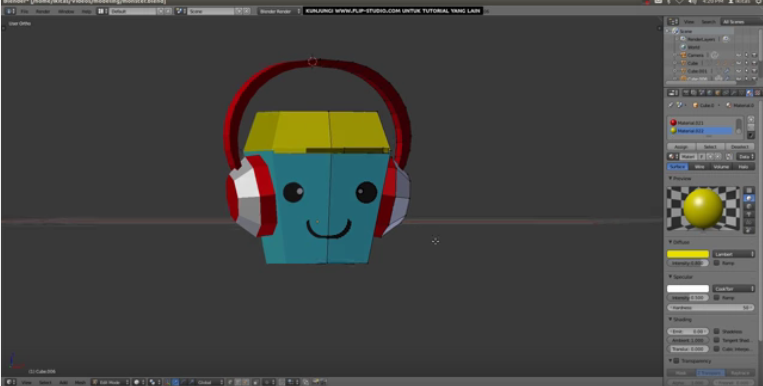Screen dimensions: 763x386
Task: Open the Mesh menu in 3D view header
Action: [81, 382]
